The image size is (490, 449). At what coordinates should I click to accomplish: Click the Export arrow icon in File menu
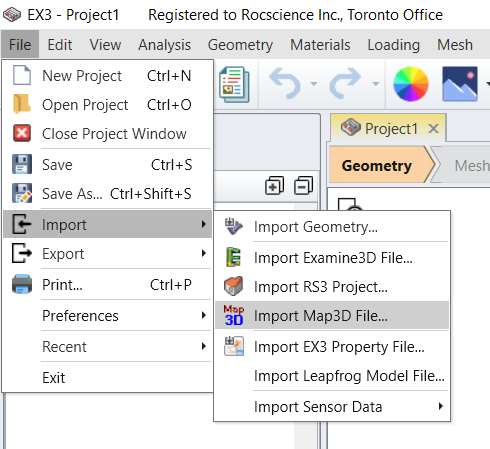pyautogui.click(x=22, y=253)
